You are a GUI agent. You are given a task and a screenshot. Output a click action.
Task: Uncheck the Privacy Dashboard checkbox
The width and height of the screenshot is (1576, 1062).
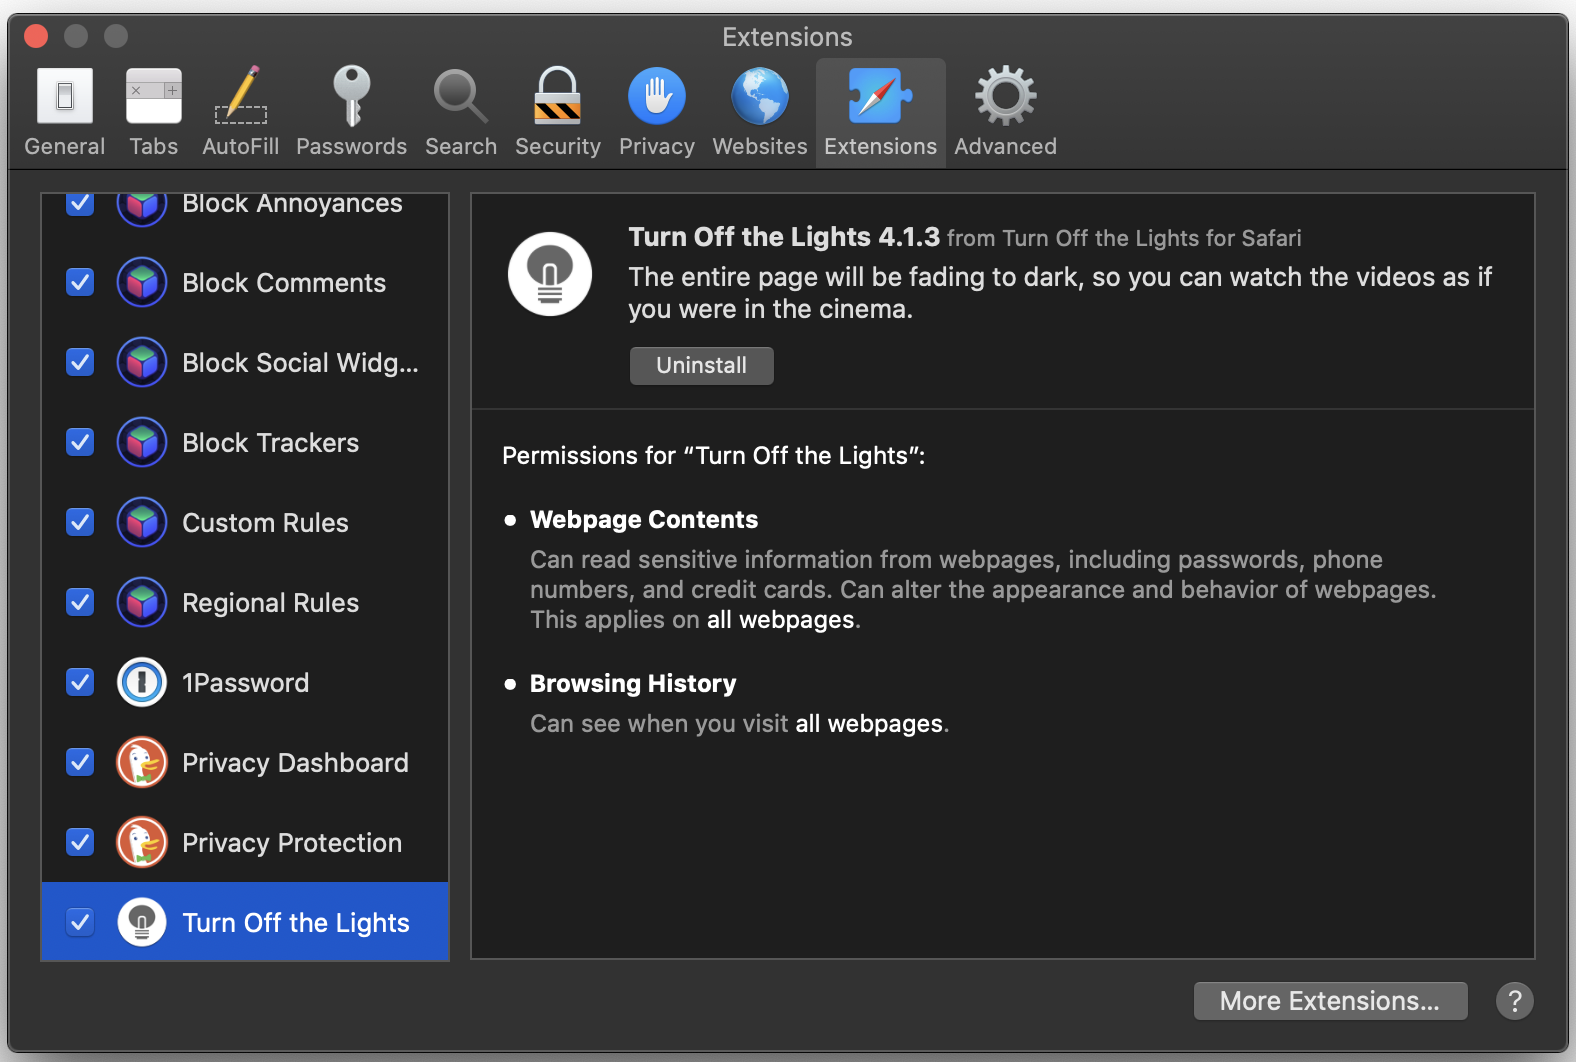click(x=80, y=762)
